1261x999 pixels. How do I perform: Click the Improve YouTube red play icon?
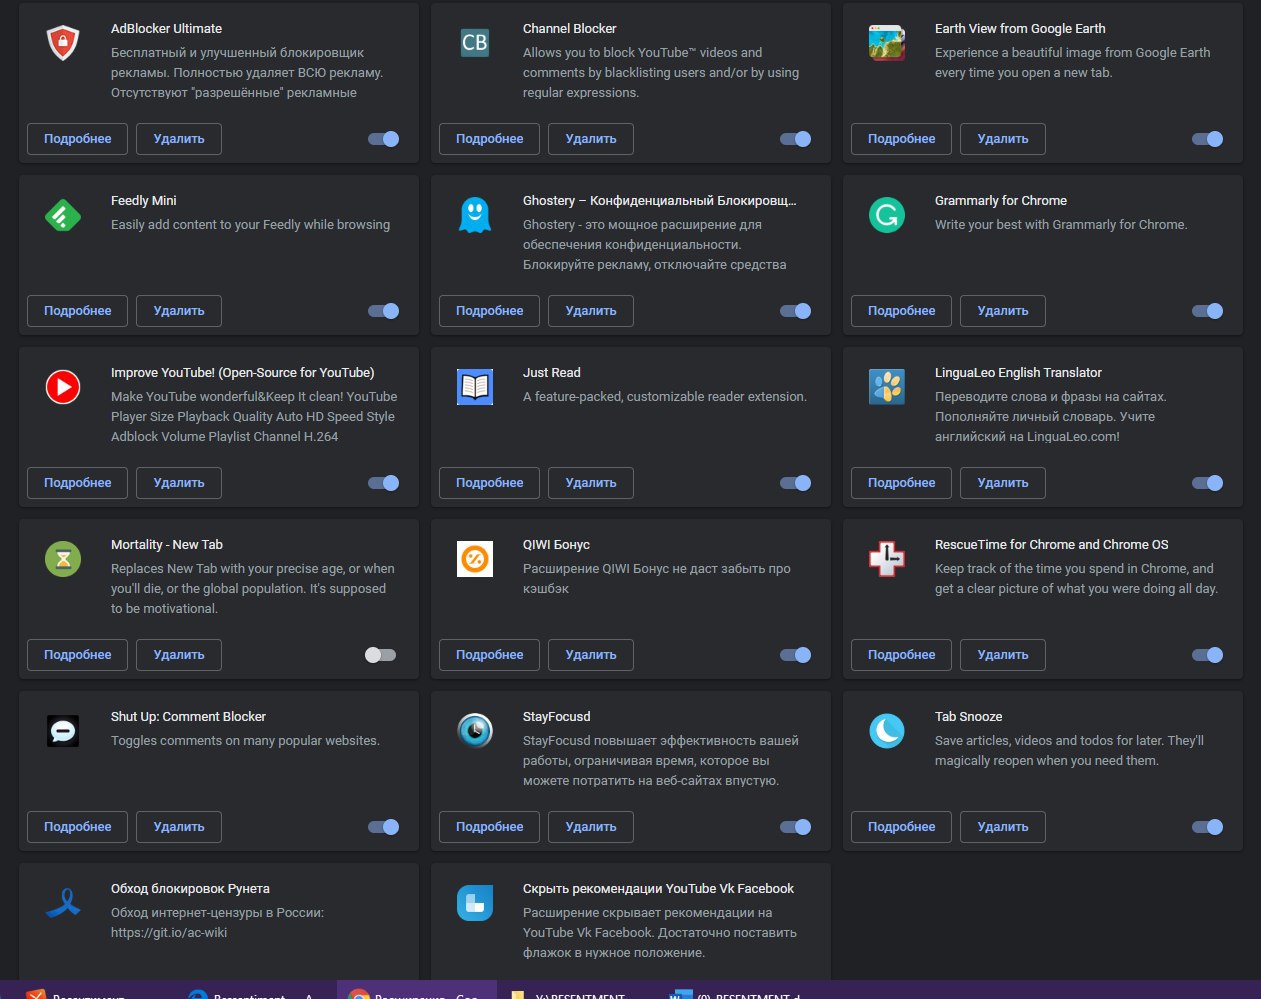63,387
